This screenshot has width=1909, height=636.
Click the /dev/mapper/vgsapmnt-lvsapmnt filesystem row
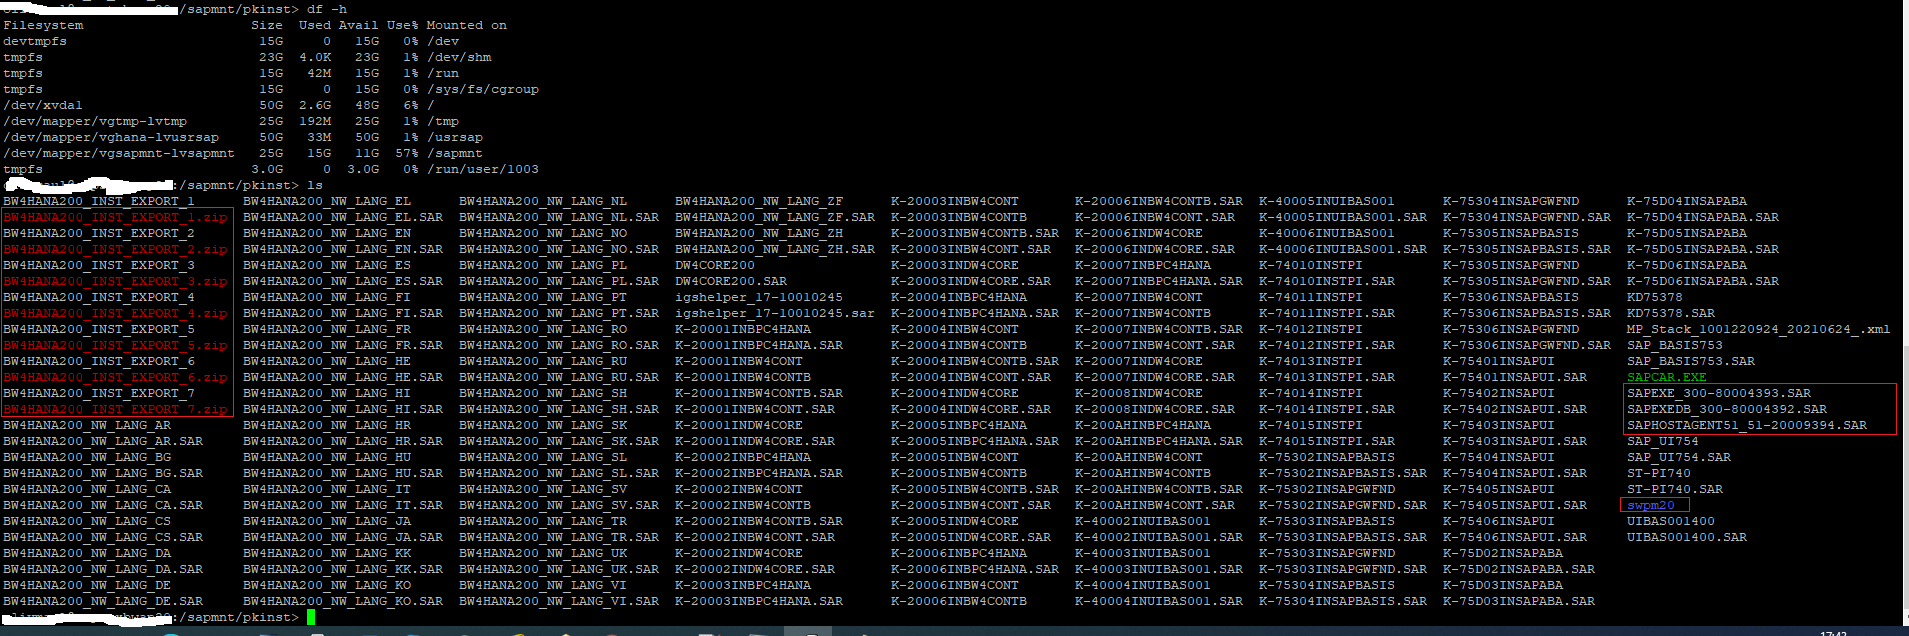[x=118, y=153]
